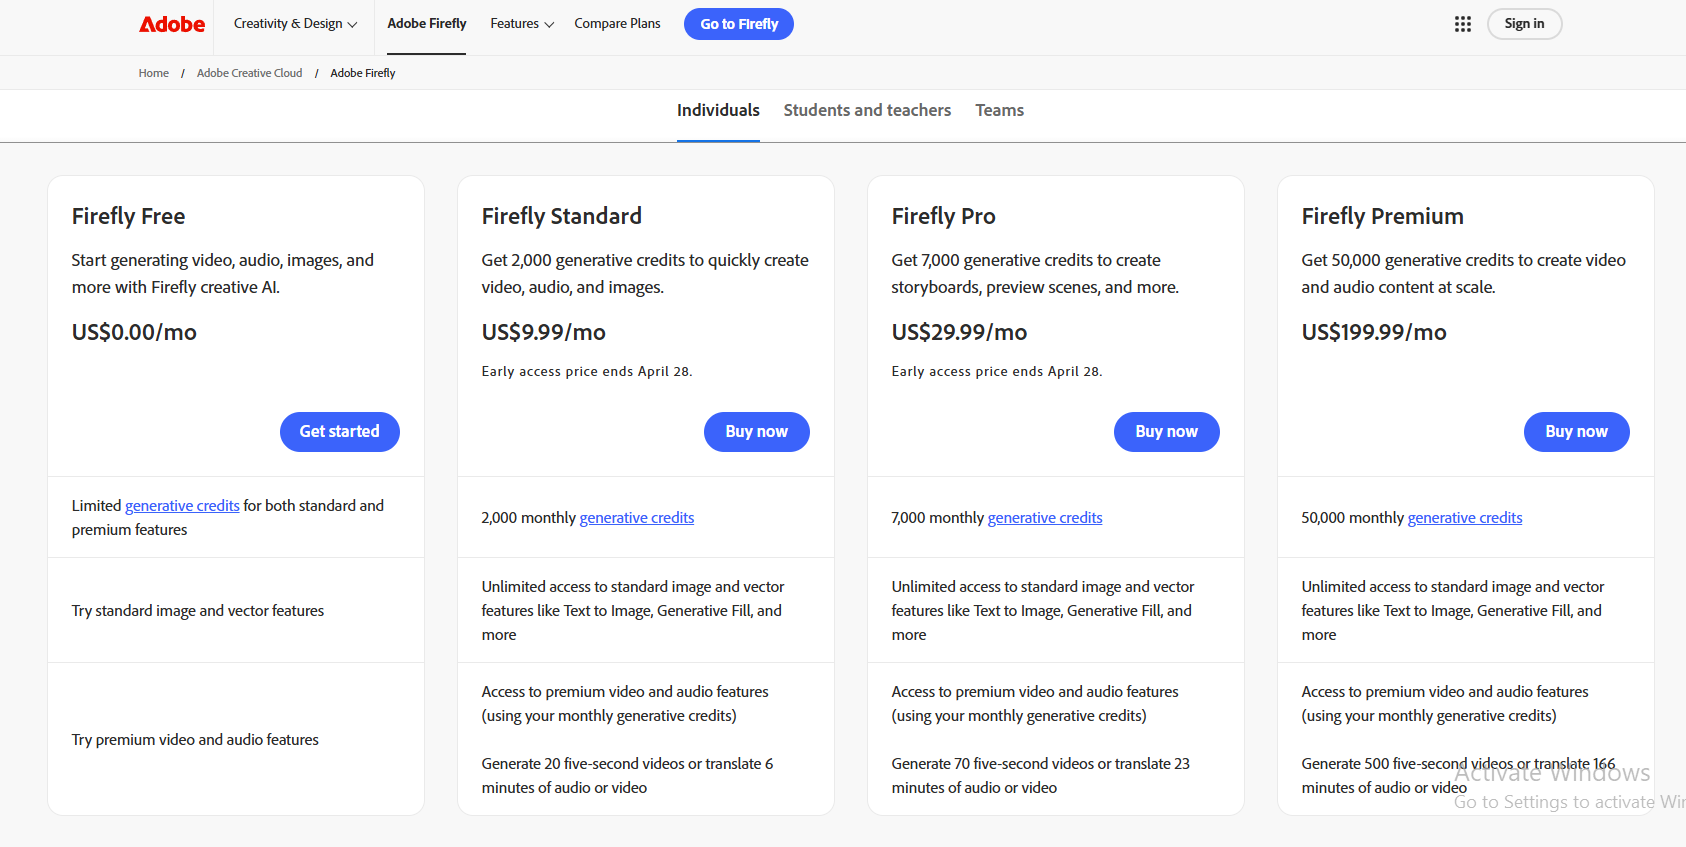Open generative credits link in Firefly Free
Viewport: 1686px width, 847px height.
point(182,506)
